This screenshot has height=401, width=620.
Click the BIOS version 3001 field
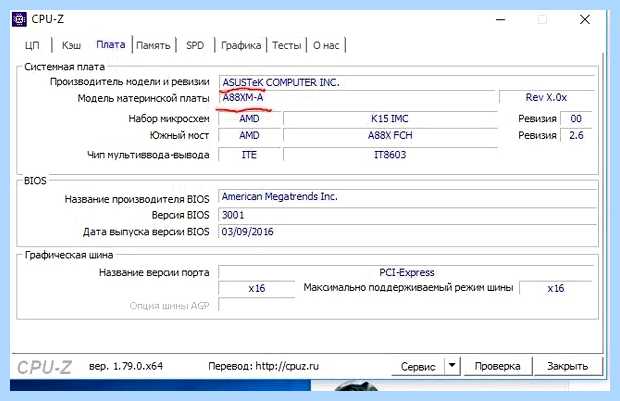click(407, 215)
